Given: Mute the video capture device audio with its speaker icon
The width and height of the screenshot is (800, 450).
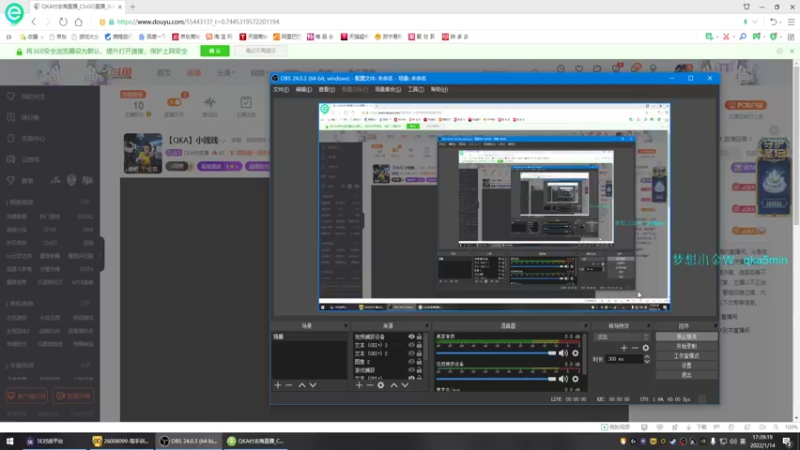Looking at the screenshot, I should [x=563, y=379].
